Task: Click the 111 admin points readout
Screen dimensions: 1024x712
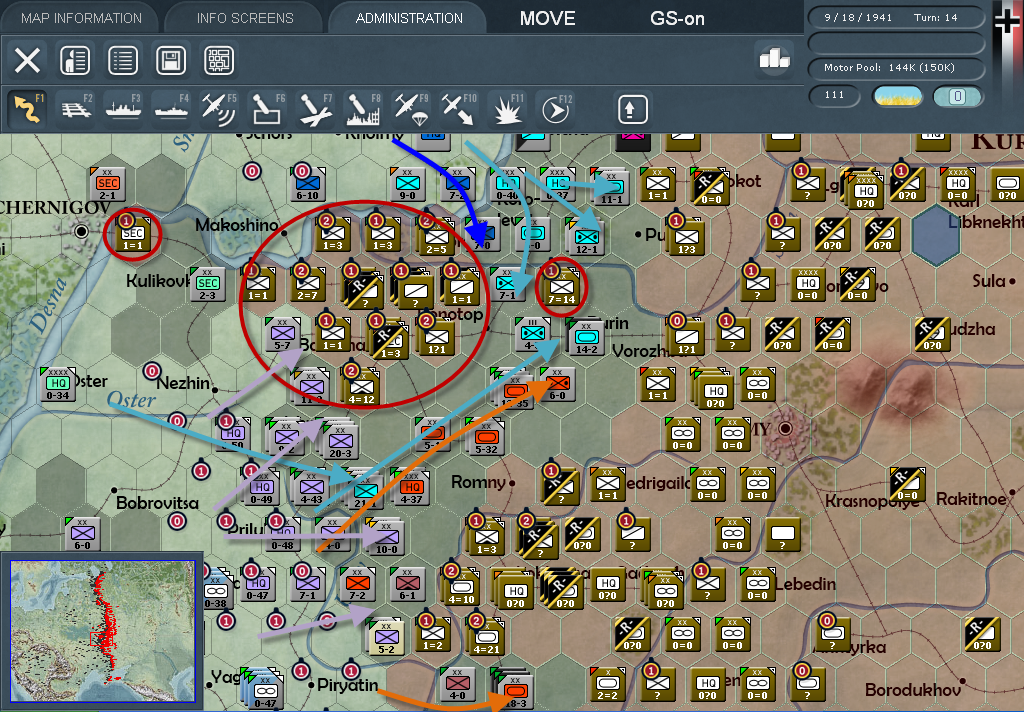Action: (x=835, y=95)
